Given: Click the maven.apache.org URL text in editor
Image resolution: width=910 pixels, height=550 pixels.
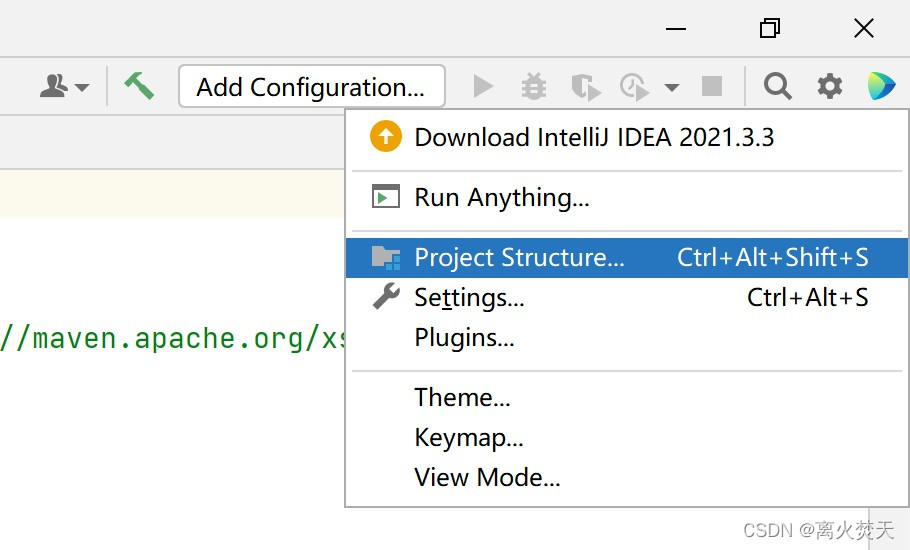Looking at the screenshot, I should pos(172,338).
